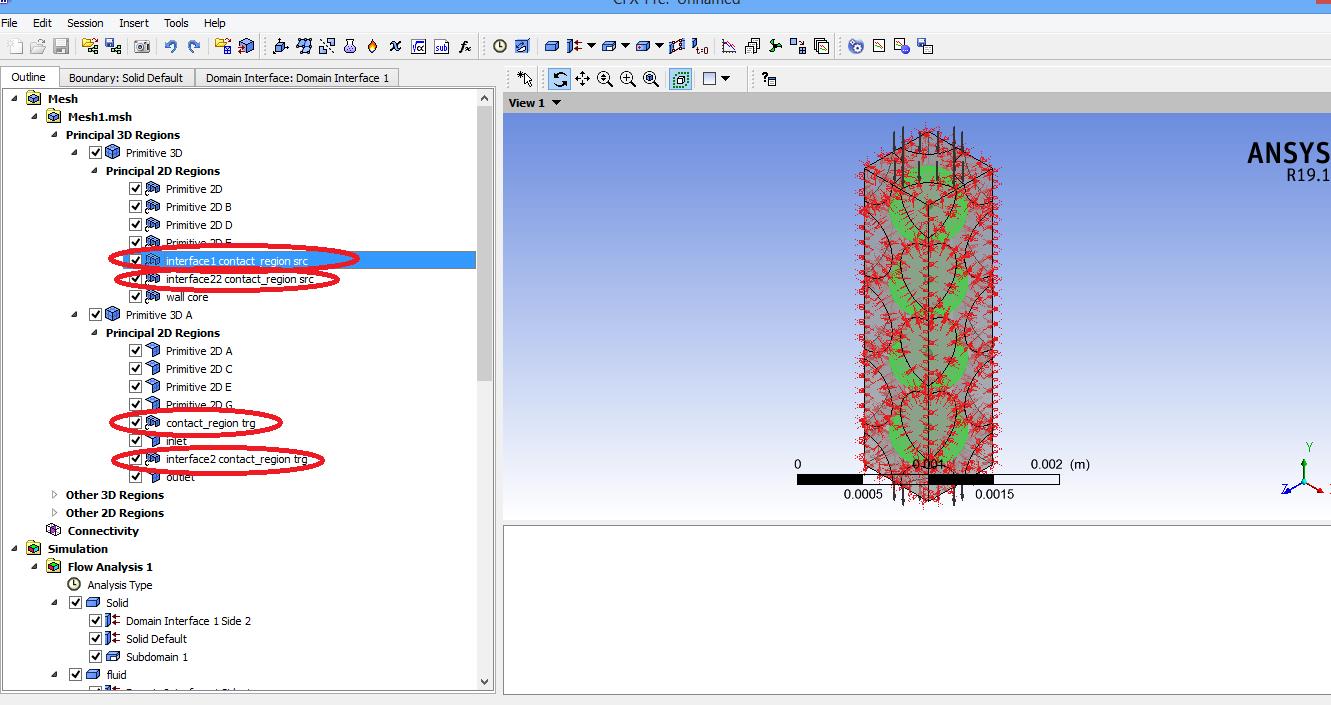Activate the Zoom Box tool in viewer toolbar

[627, 78]
